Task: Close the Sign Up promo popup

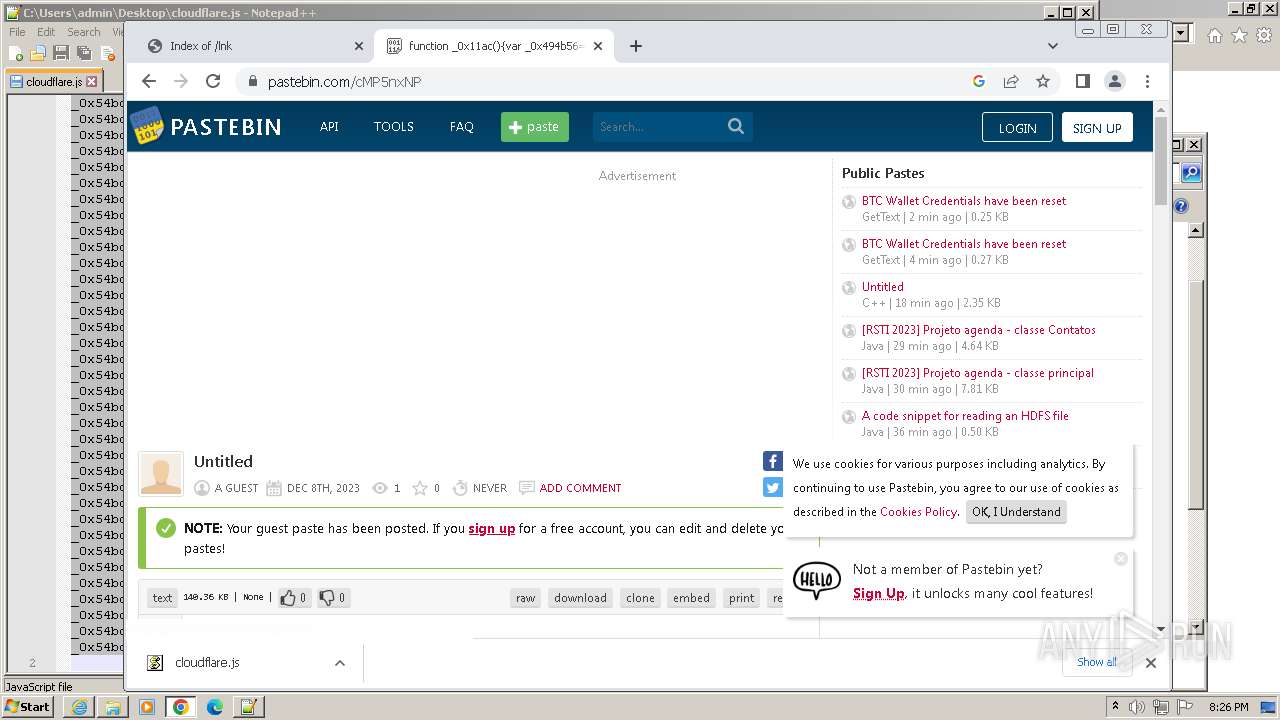Action: pos(1121,558)
